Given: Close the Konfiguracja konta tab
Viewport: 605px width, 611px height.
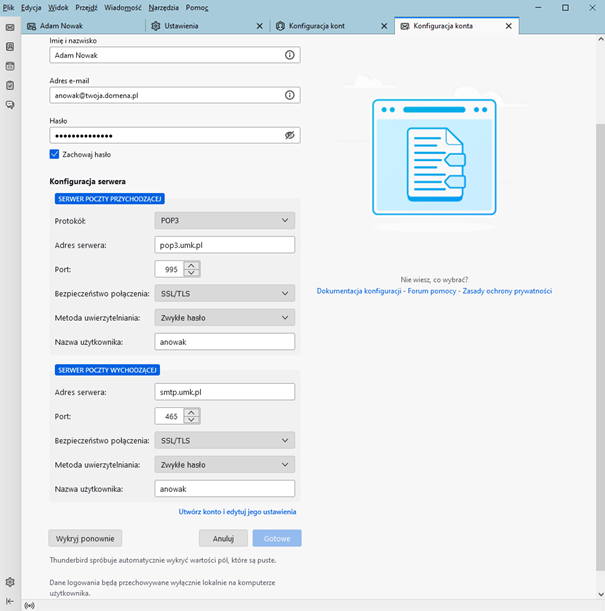Looking at the screenshot, I should pyautogui.click(x=509, y=26).
